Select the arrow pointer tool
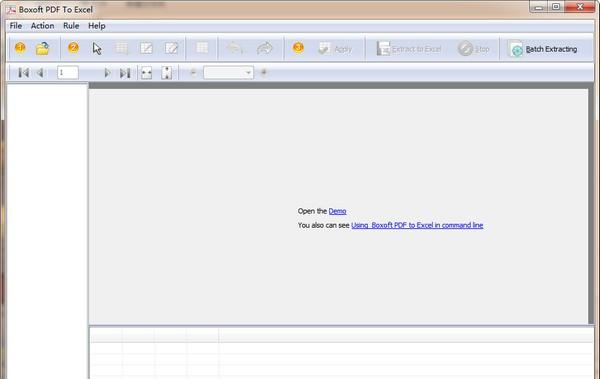Screen dimensions: 600x379 coord(97,49)
